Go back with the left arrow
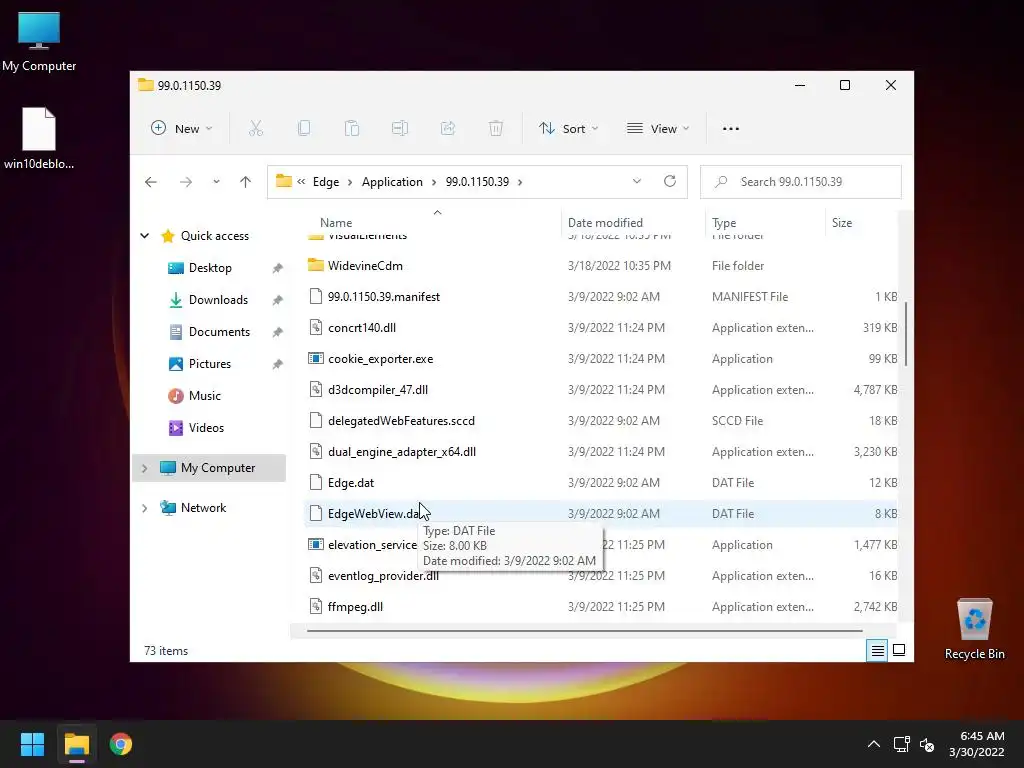Viewport: 1024px width, 768px height. pyautogui.click(x=151, y=182)
